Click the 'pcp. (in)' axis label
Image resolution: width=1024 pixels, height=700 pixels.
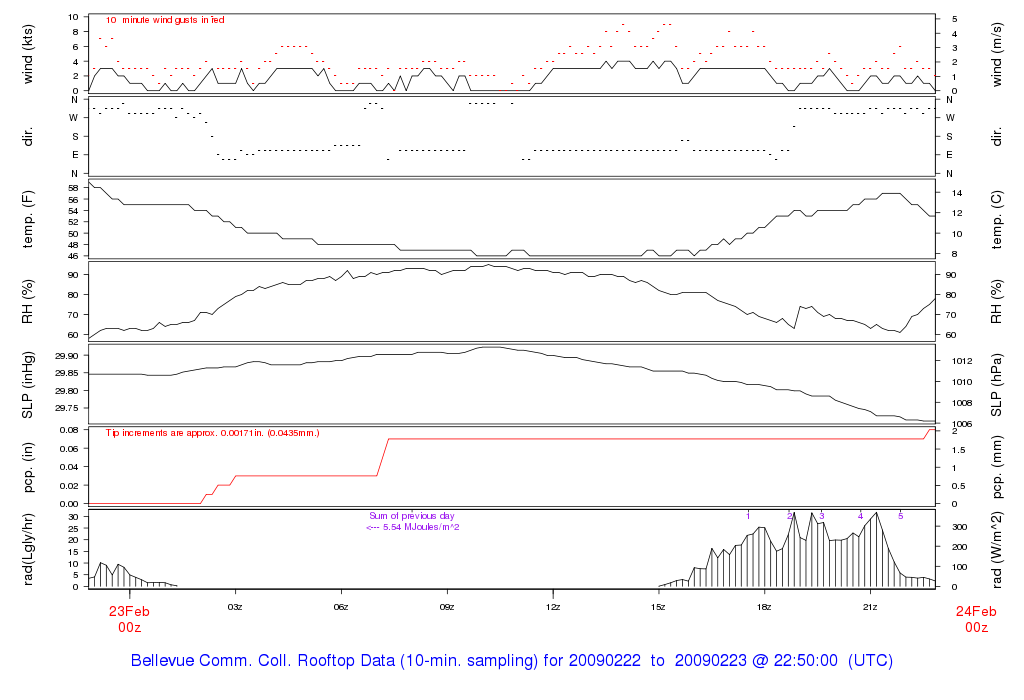(27, 467)
